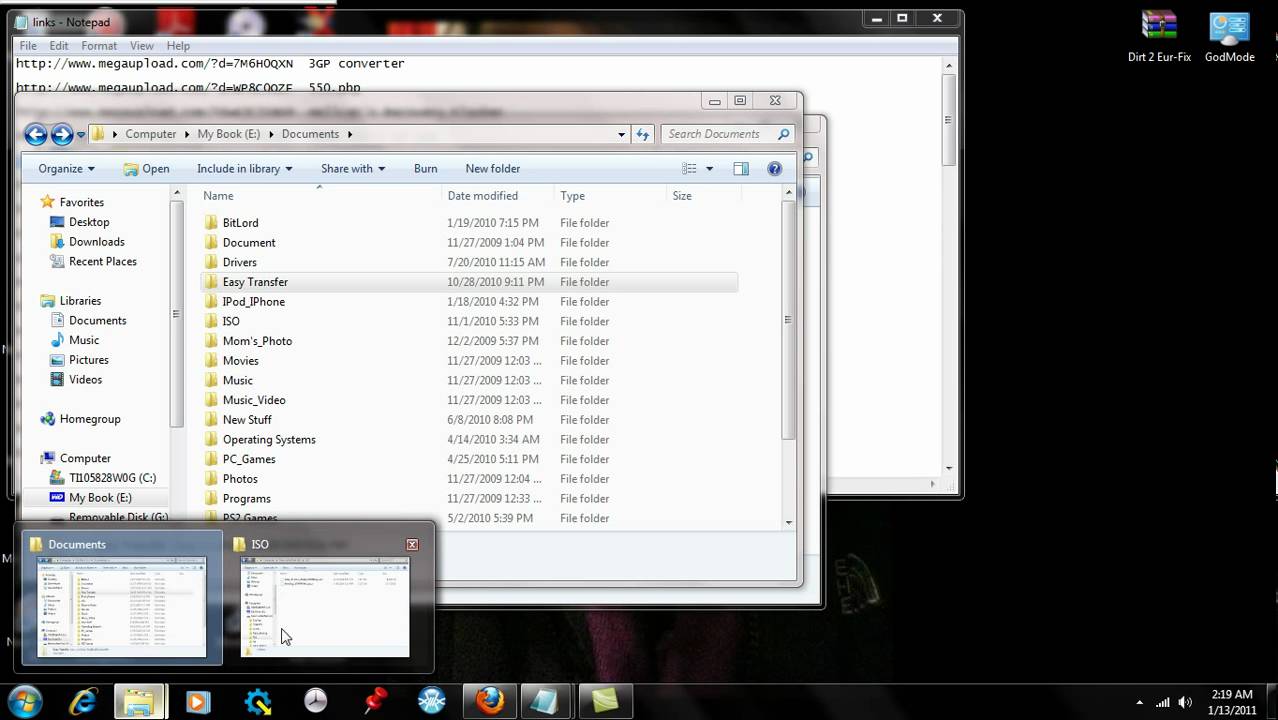The image size is (1278, 720).
Task: Launch Internet Explorer from the taskbar
Action: click(82, 702)
